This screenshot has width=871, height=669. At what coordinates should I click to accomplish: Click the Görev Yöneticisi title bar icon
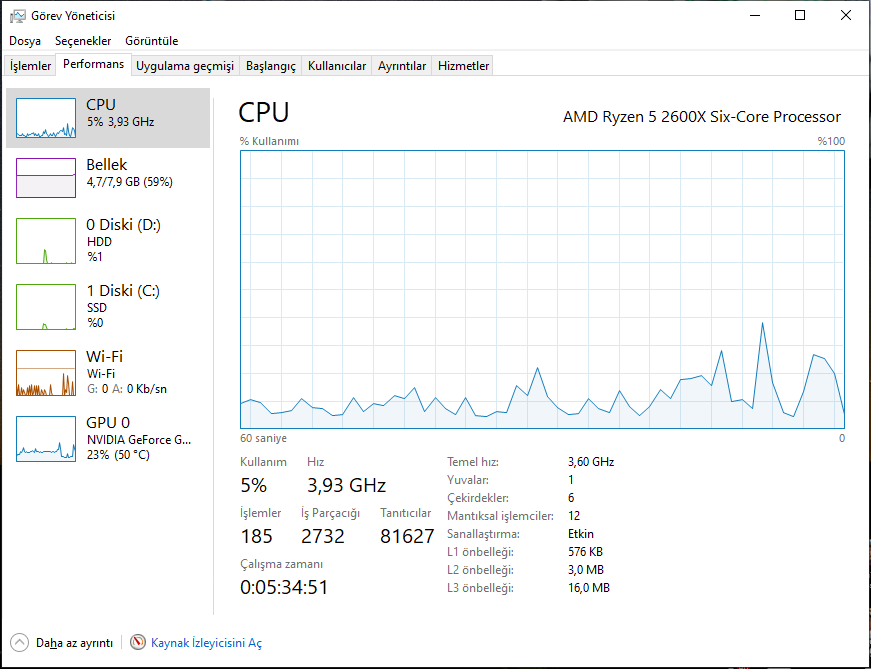(17, 16)
